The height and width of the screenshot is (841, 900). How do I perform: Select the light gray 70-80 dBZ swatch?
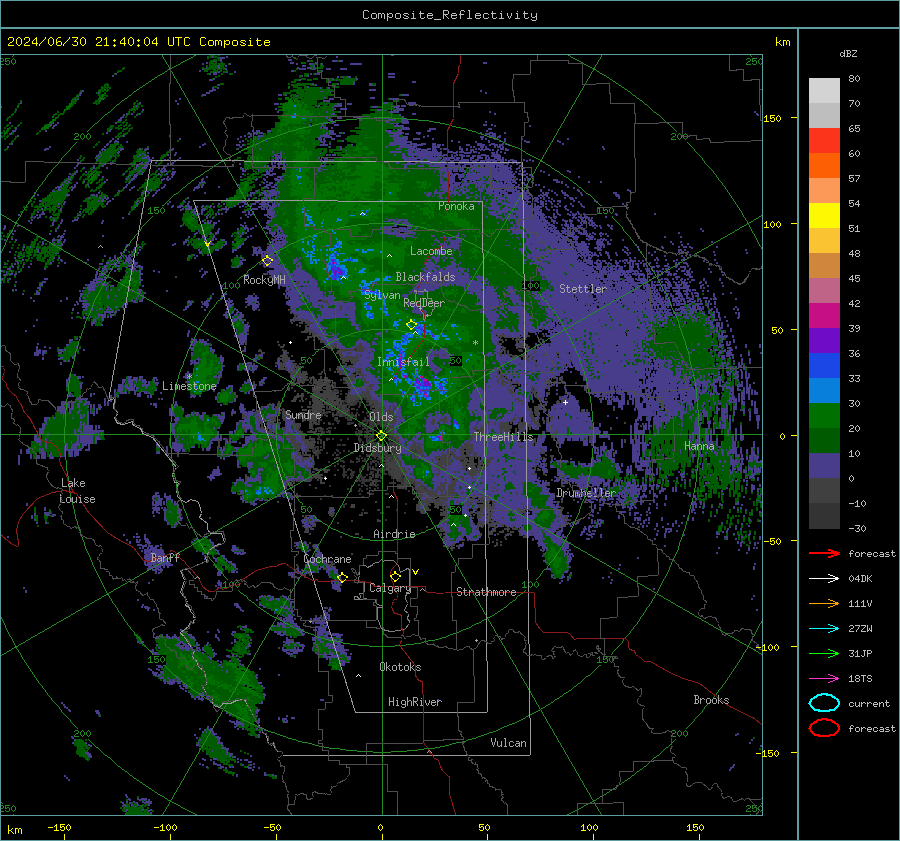click(824, 91)
